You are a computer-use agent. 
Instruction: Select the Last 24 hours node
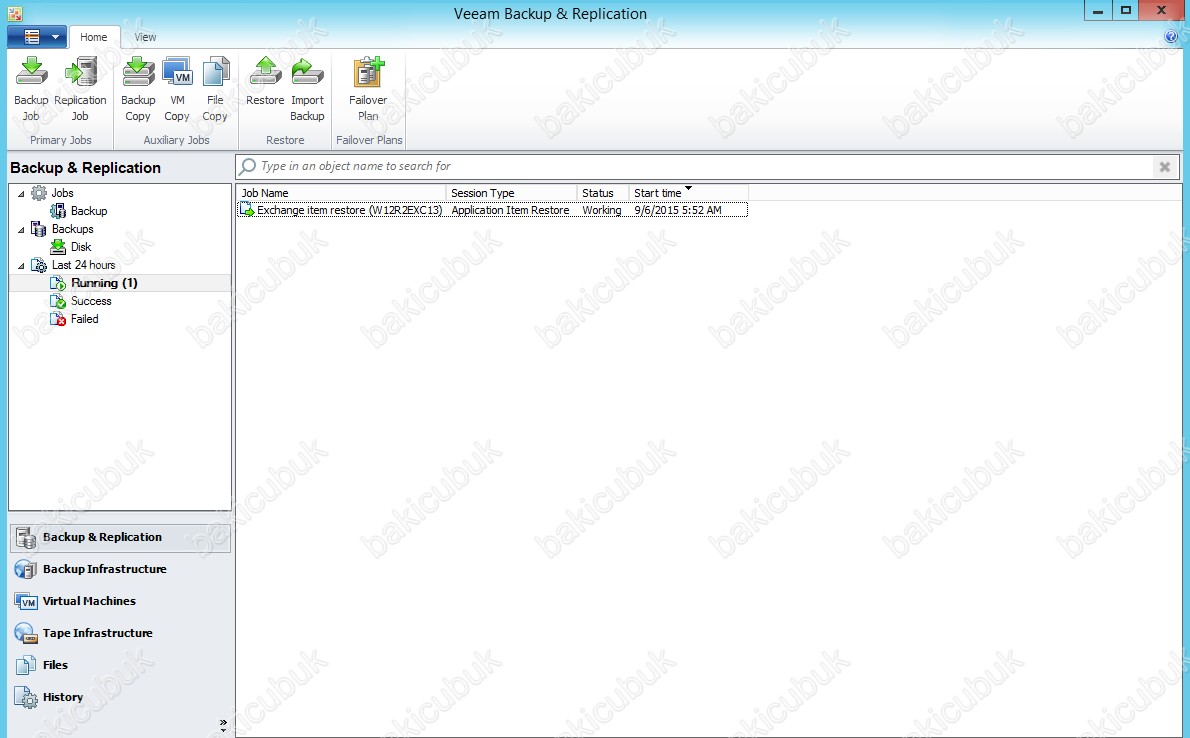(83, 265)
